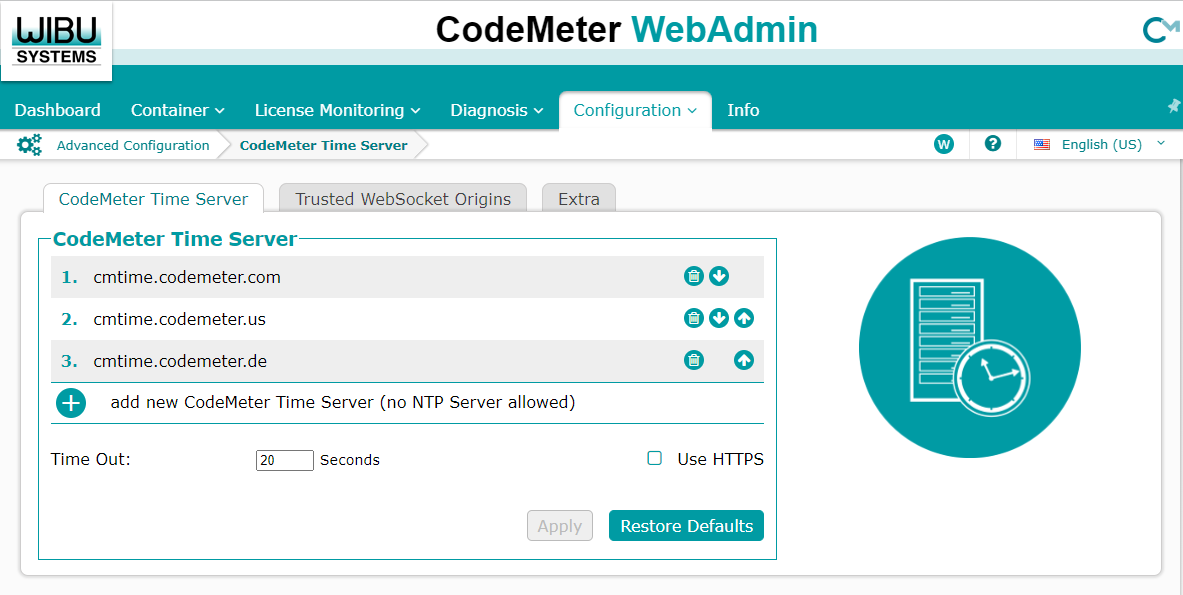Go to the Dashboard page

point(58,110)
